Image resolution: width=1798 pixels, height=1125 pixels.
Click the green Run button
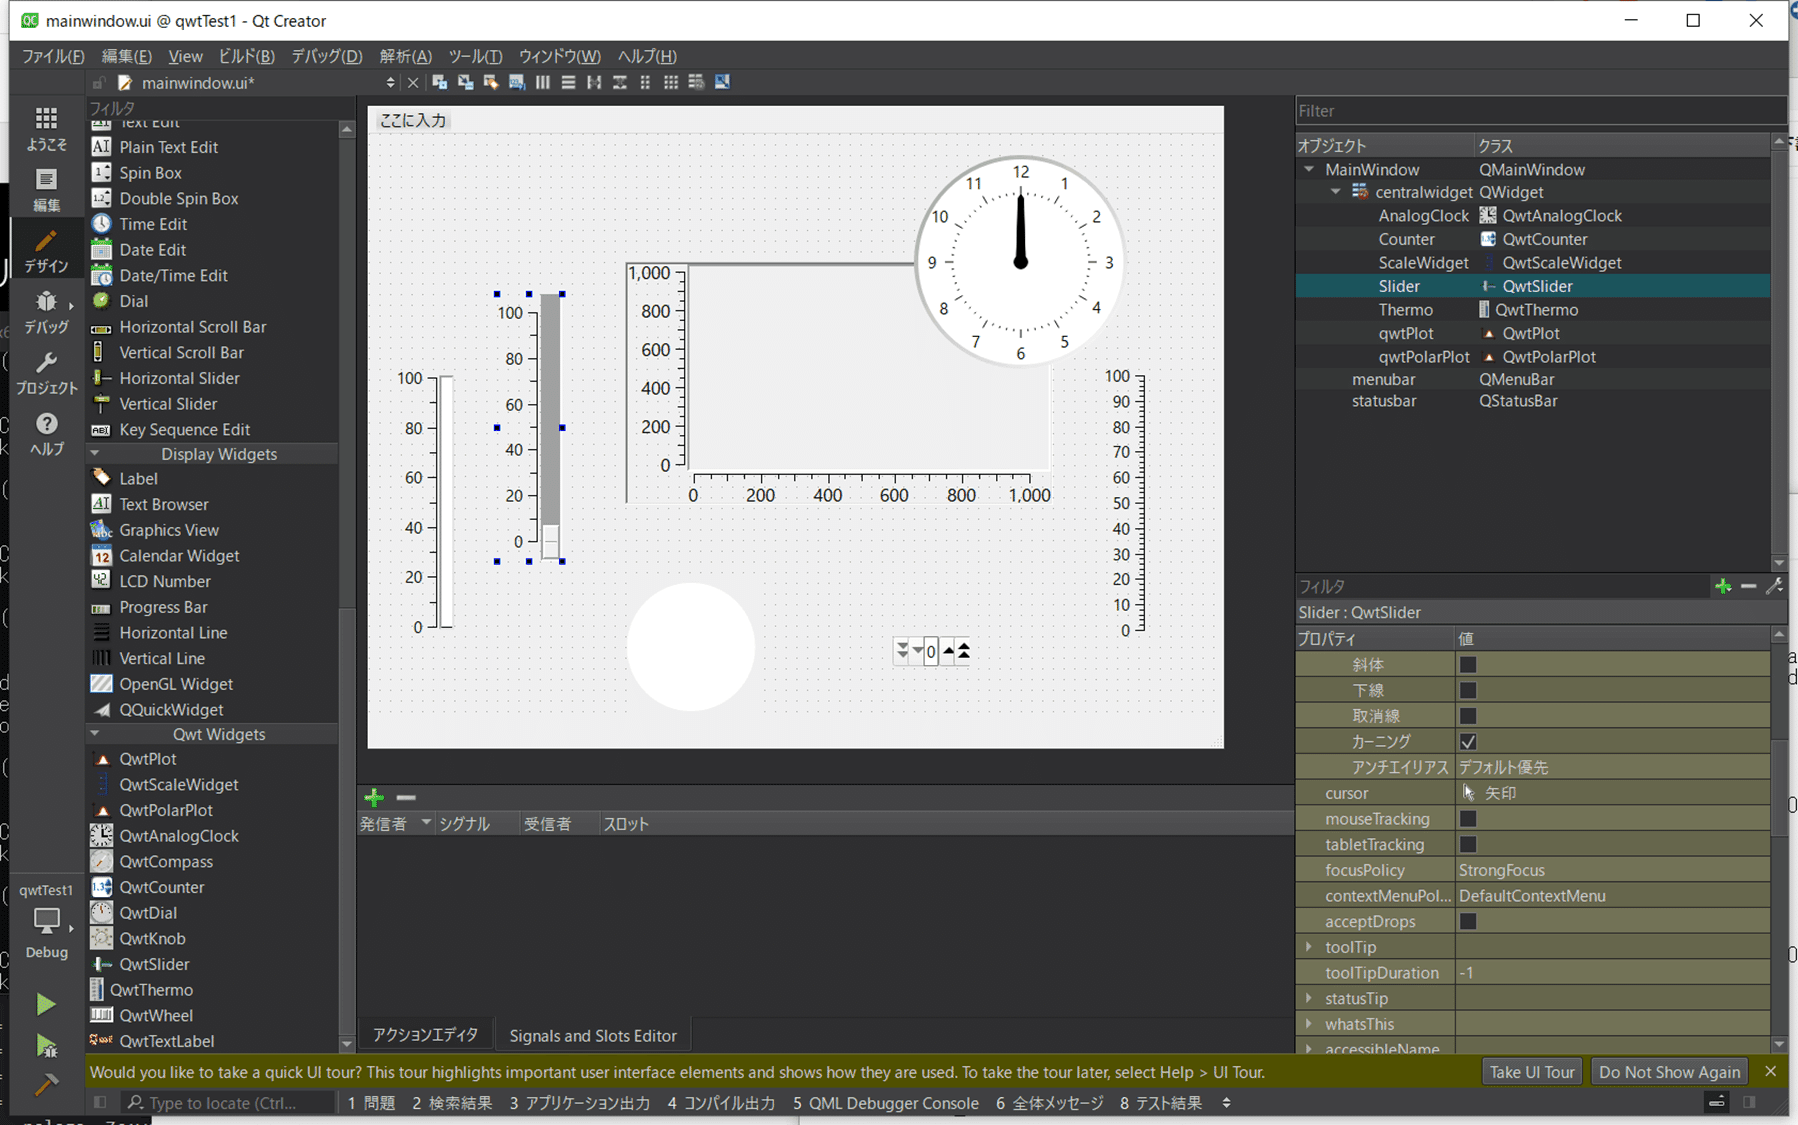46,1003
